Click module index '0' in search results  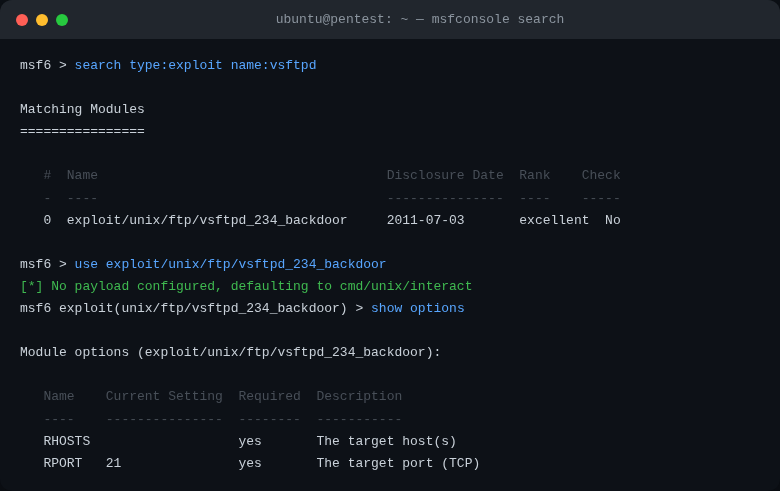point(47,220)
